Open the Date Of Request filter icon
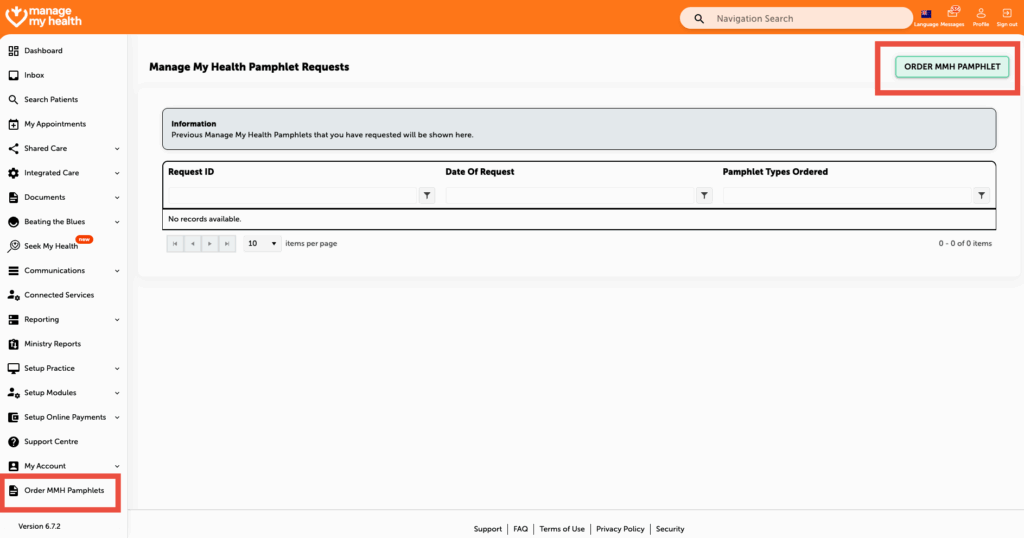The width and height of the screenshot is (1024, 538). pos(704,196)
